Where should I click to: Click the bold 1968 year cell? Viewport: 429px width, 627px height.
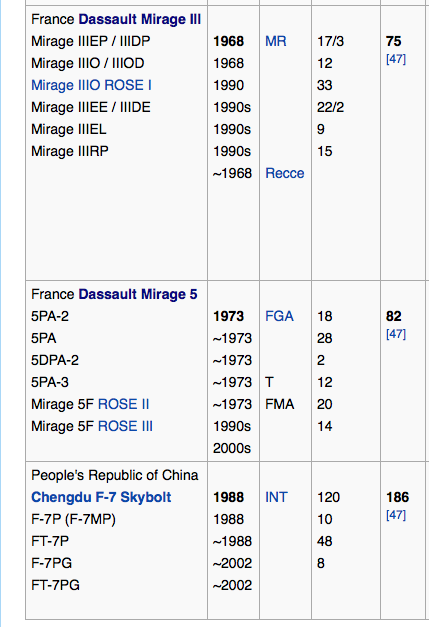point(229,41)
